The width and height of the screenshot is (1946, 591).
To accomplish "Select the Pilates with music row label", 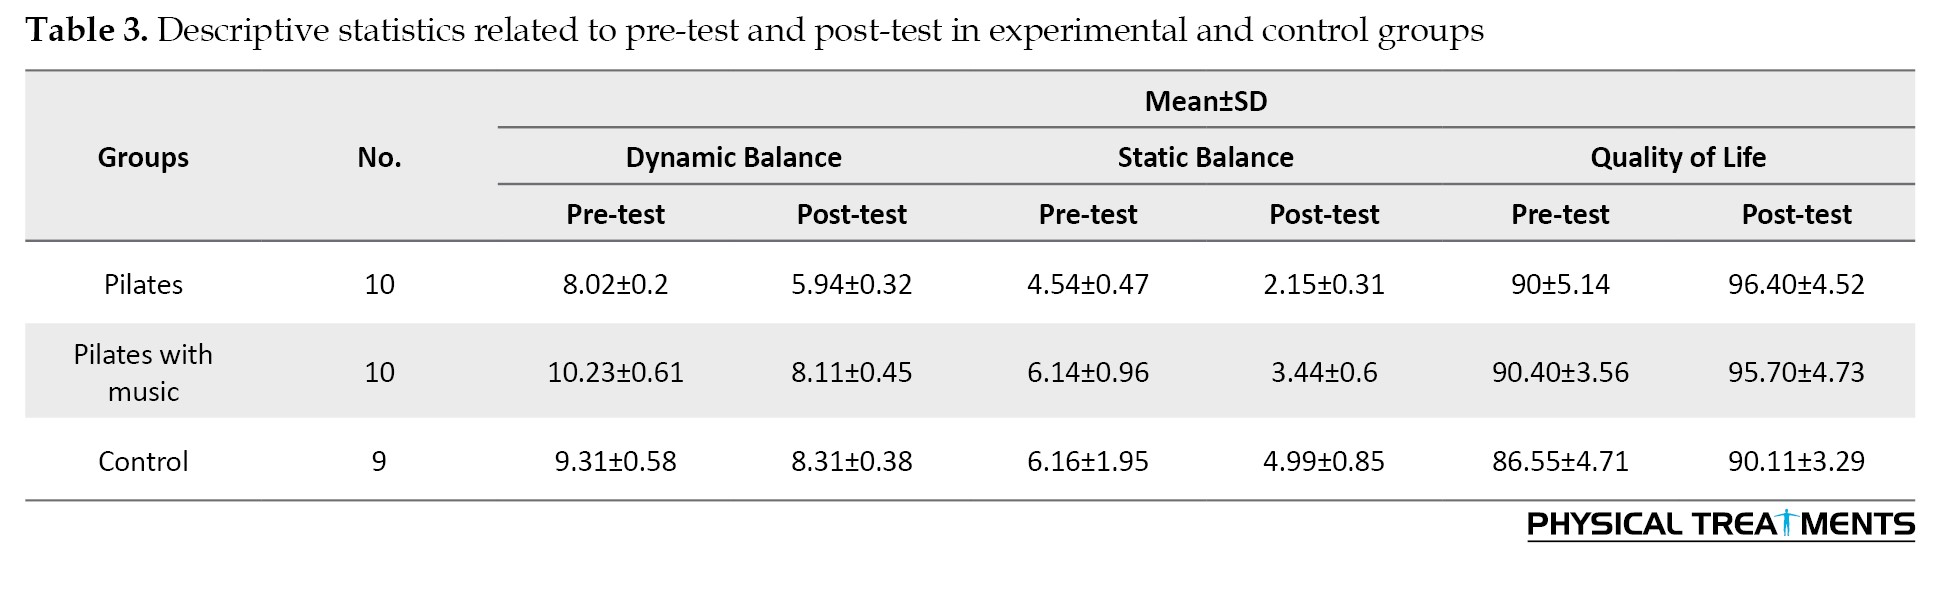I will point(143,372).
